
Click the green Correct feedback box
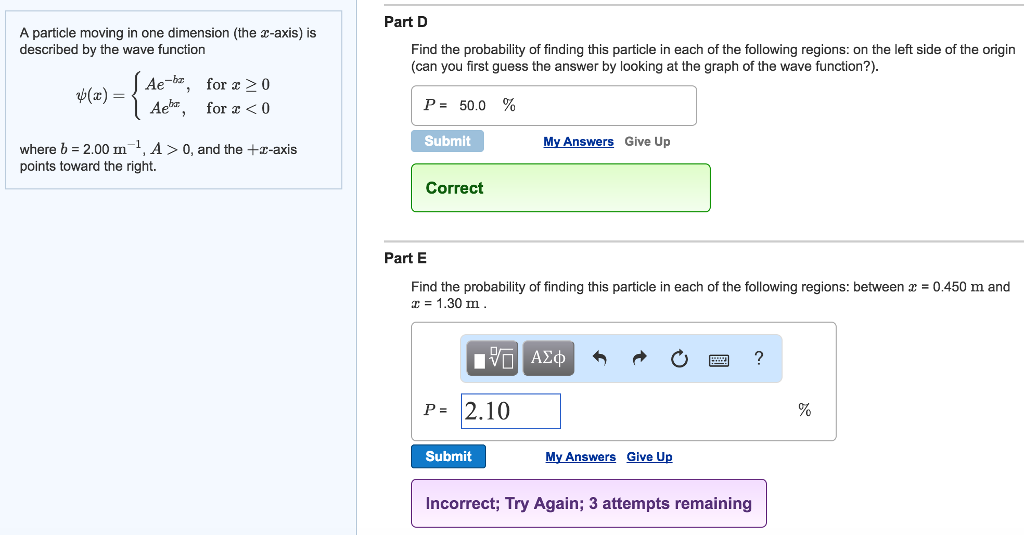pos(560,188)
